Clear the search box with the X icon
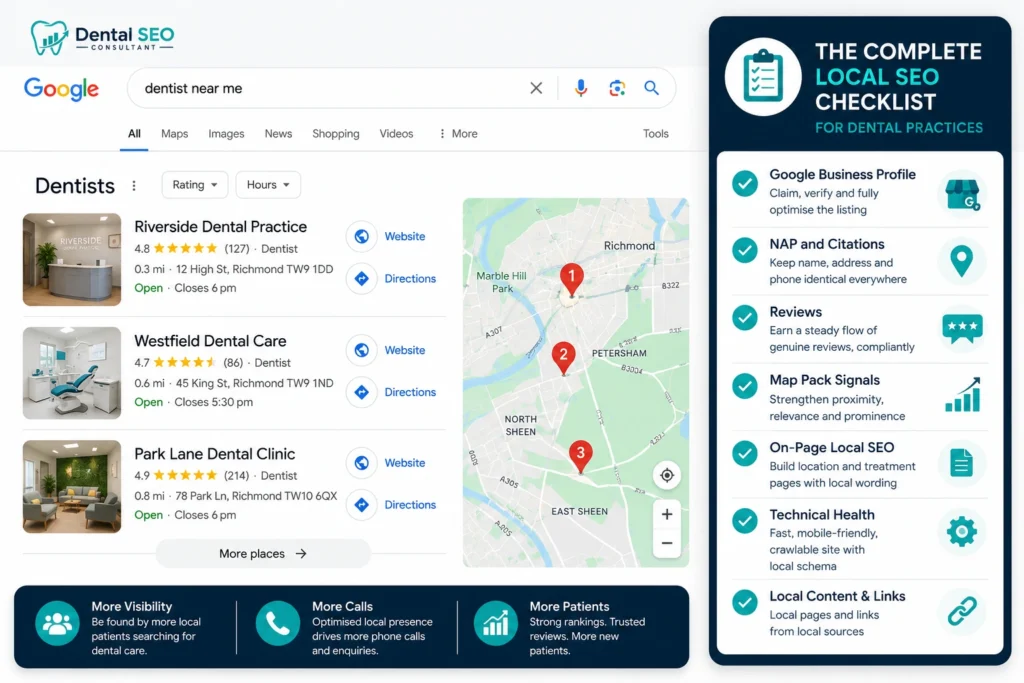Image resolution: width=1024 pixels, height=683 pixels. pyautogui.click(x=536, y=88)
